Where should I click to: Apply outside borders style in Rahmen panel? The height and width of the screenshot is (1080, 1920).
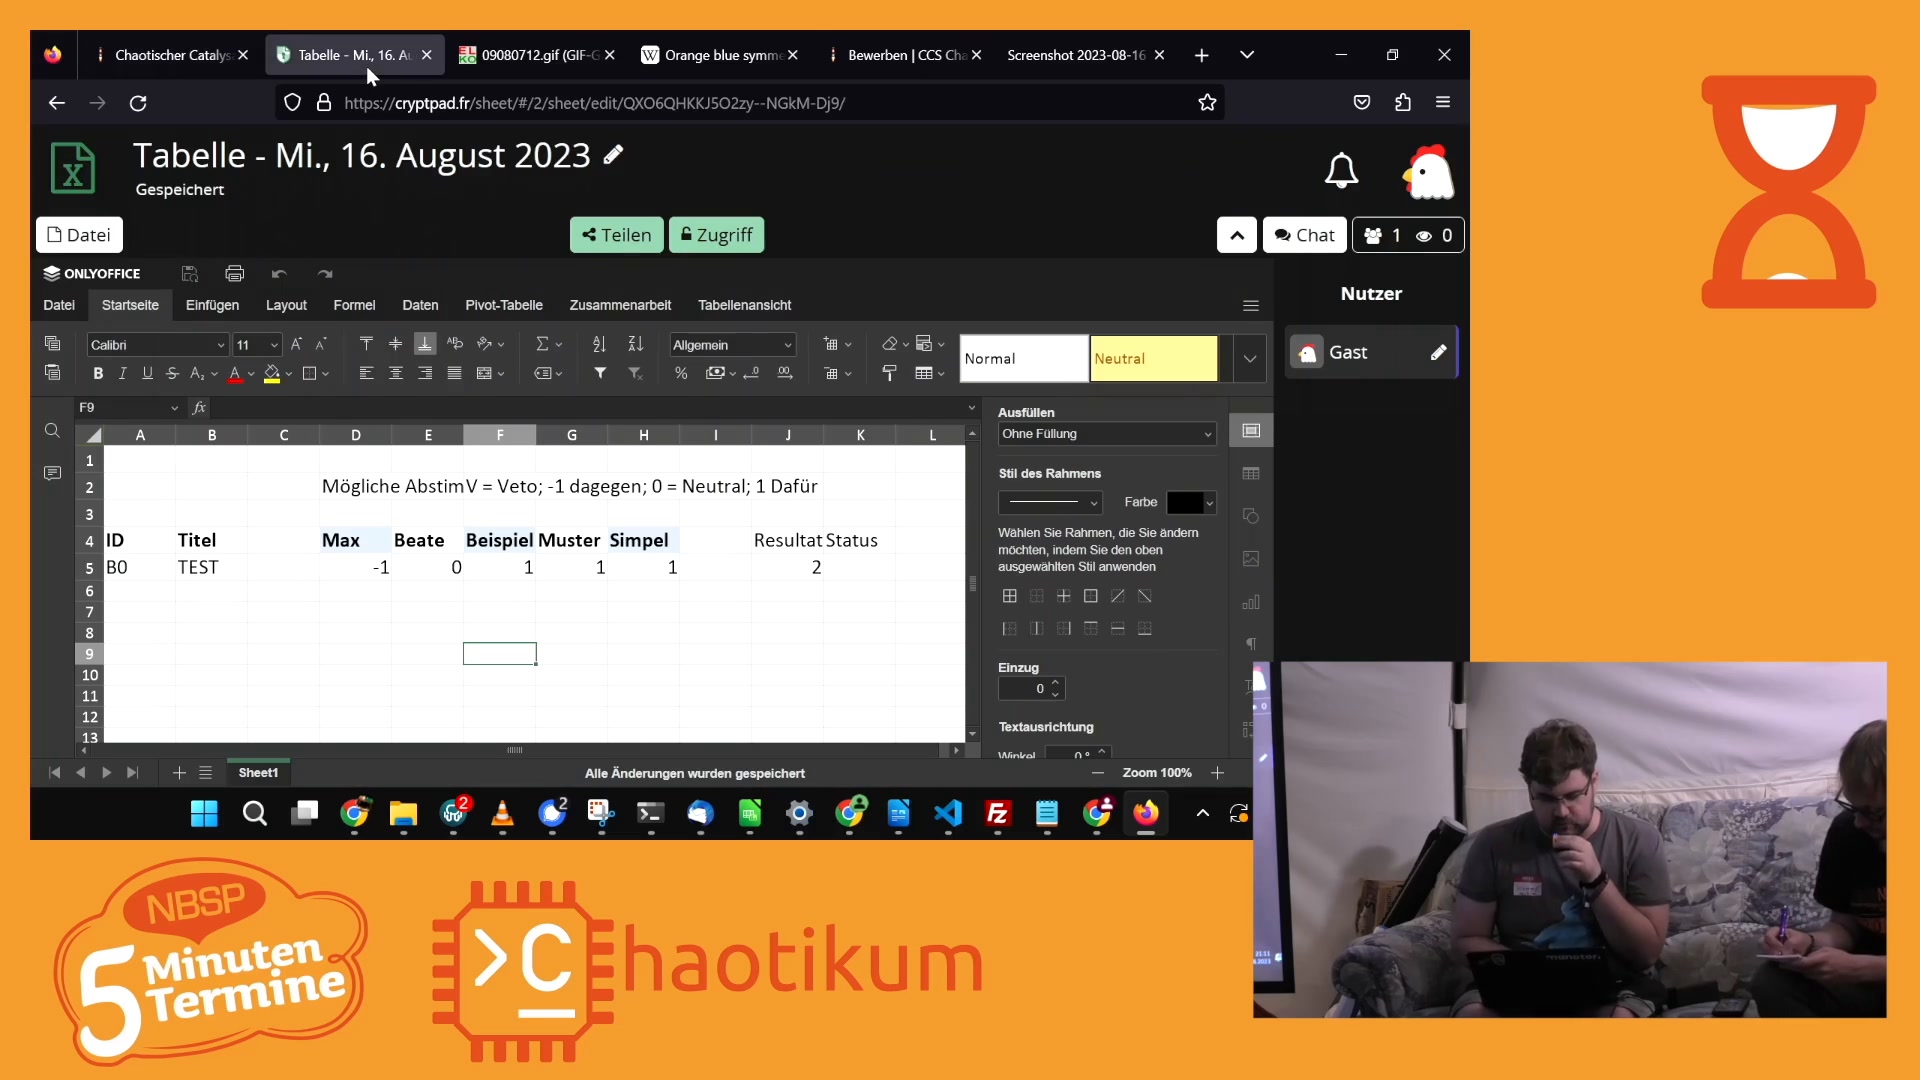click(x=1091, y=596)
